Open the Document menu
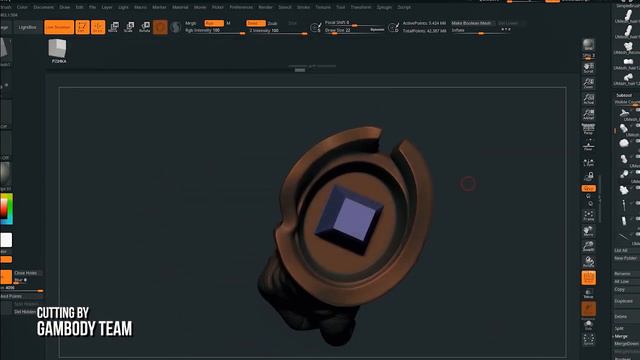Image resolution: width=640 pixels, height=360 pixels. [x=43, y=7]
